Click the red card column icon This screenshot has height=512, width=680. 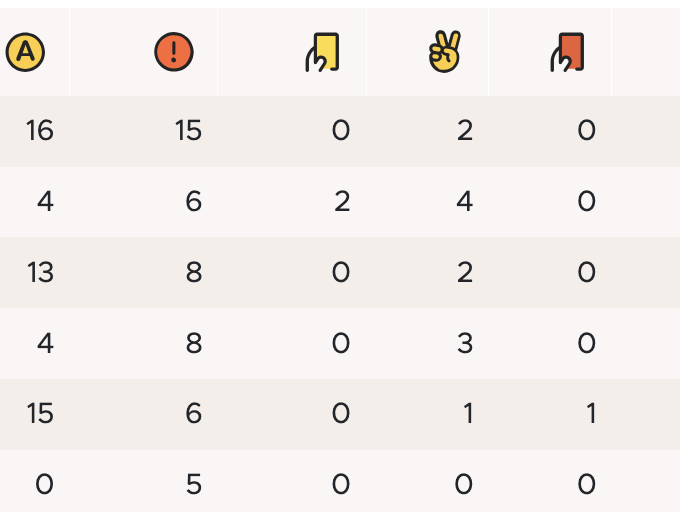pos(567,52)
